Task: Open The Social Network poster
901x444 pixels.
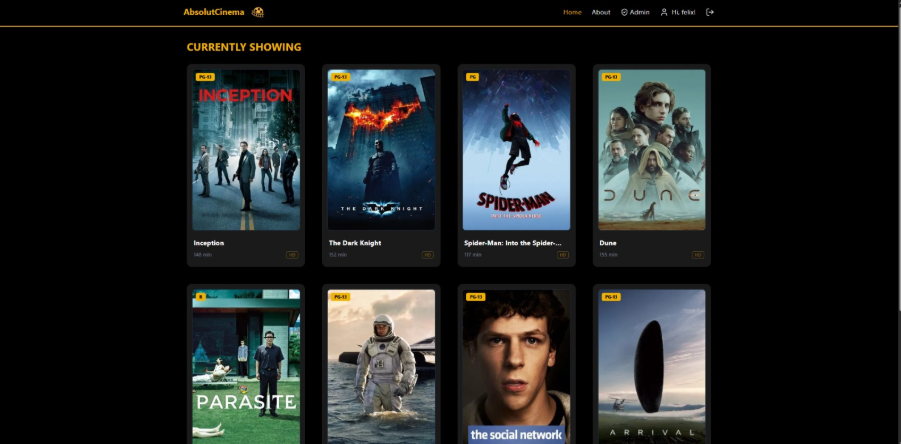Action: 517,366
